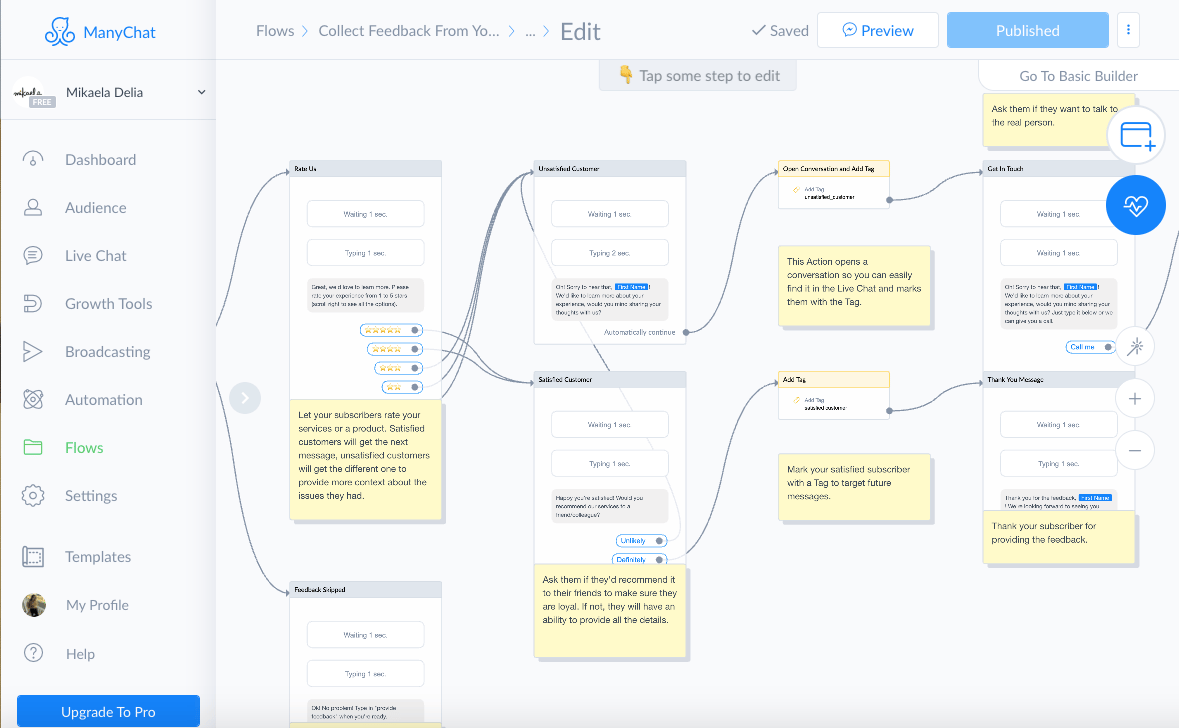Image resolution: width=1179 pixels, height=728 pixels.
Task: Expand the collapsed side panel arrow
Action: [x=245, y=398]
